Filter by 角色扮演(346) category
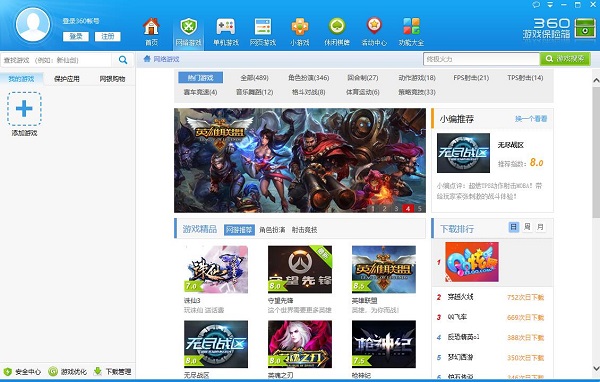The image size is (600, 382). [309, 78]
